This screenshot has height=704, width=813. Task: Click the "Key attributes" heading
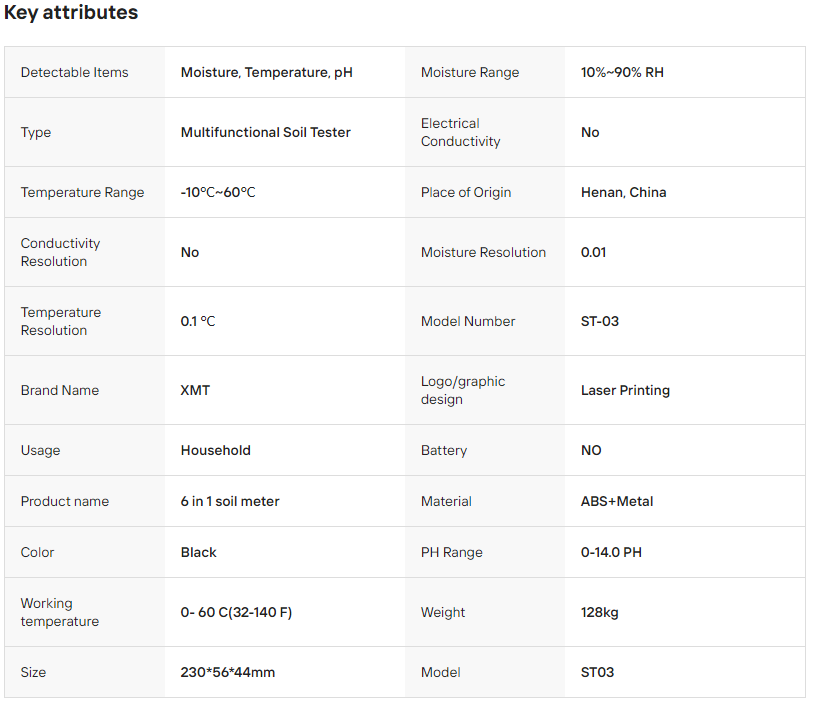[x=71, y=13]
